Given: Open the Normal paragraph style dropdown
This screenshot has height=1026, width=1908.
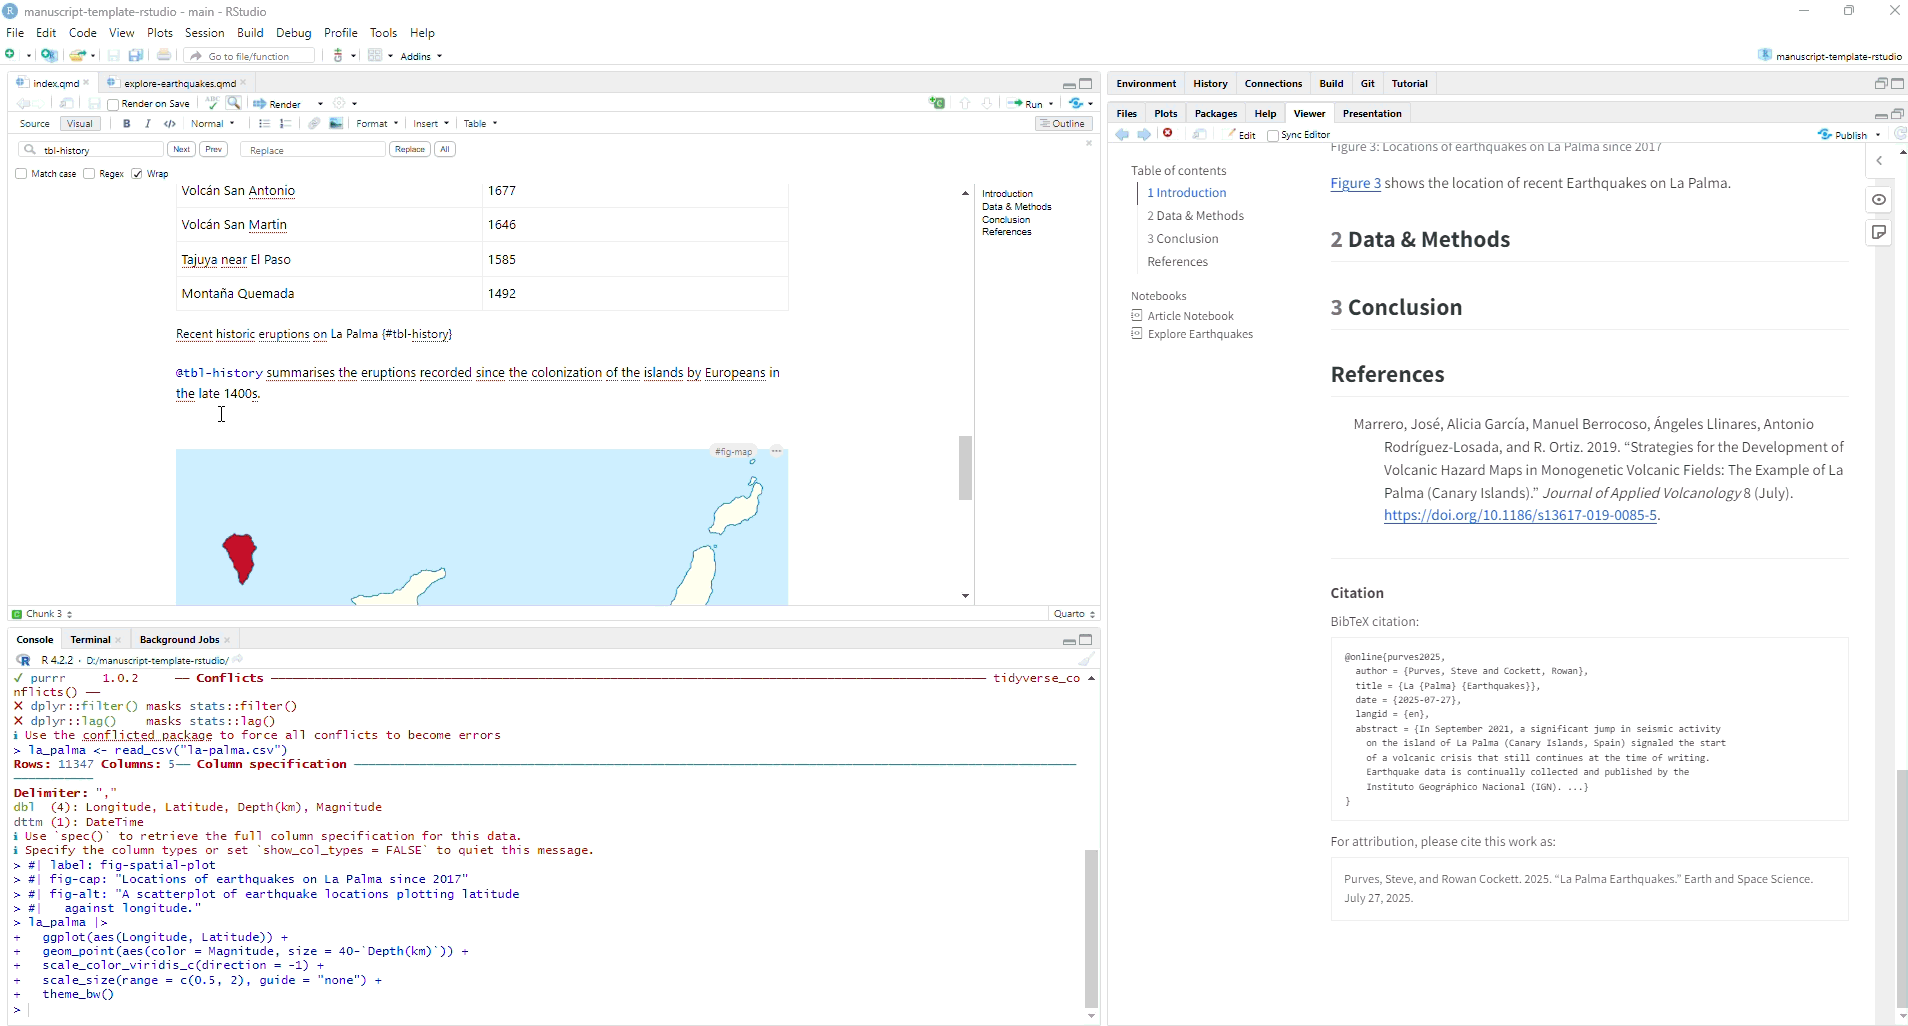Looking at the screenshot, I should 212,124.
